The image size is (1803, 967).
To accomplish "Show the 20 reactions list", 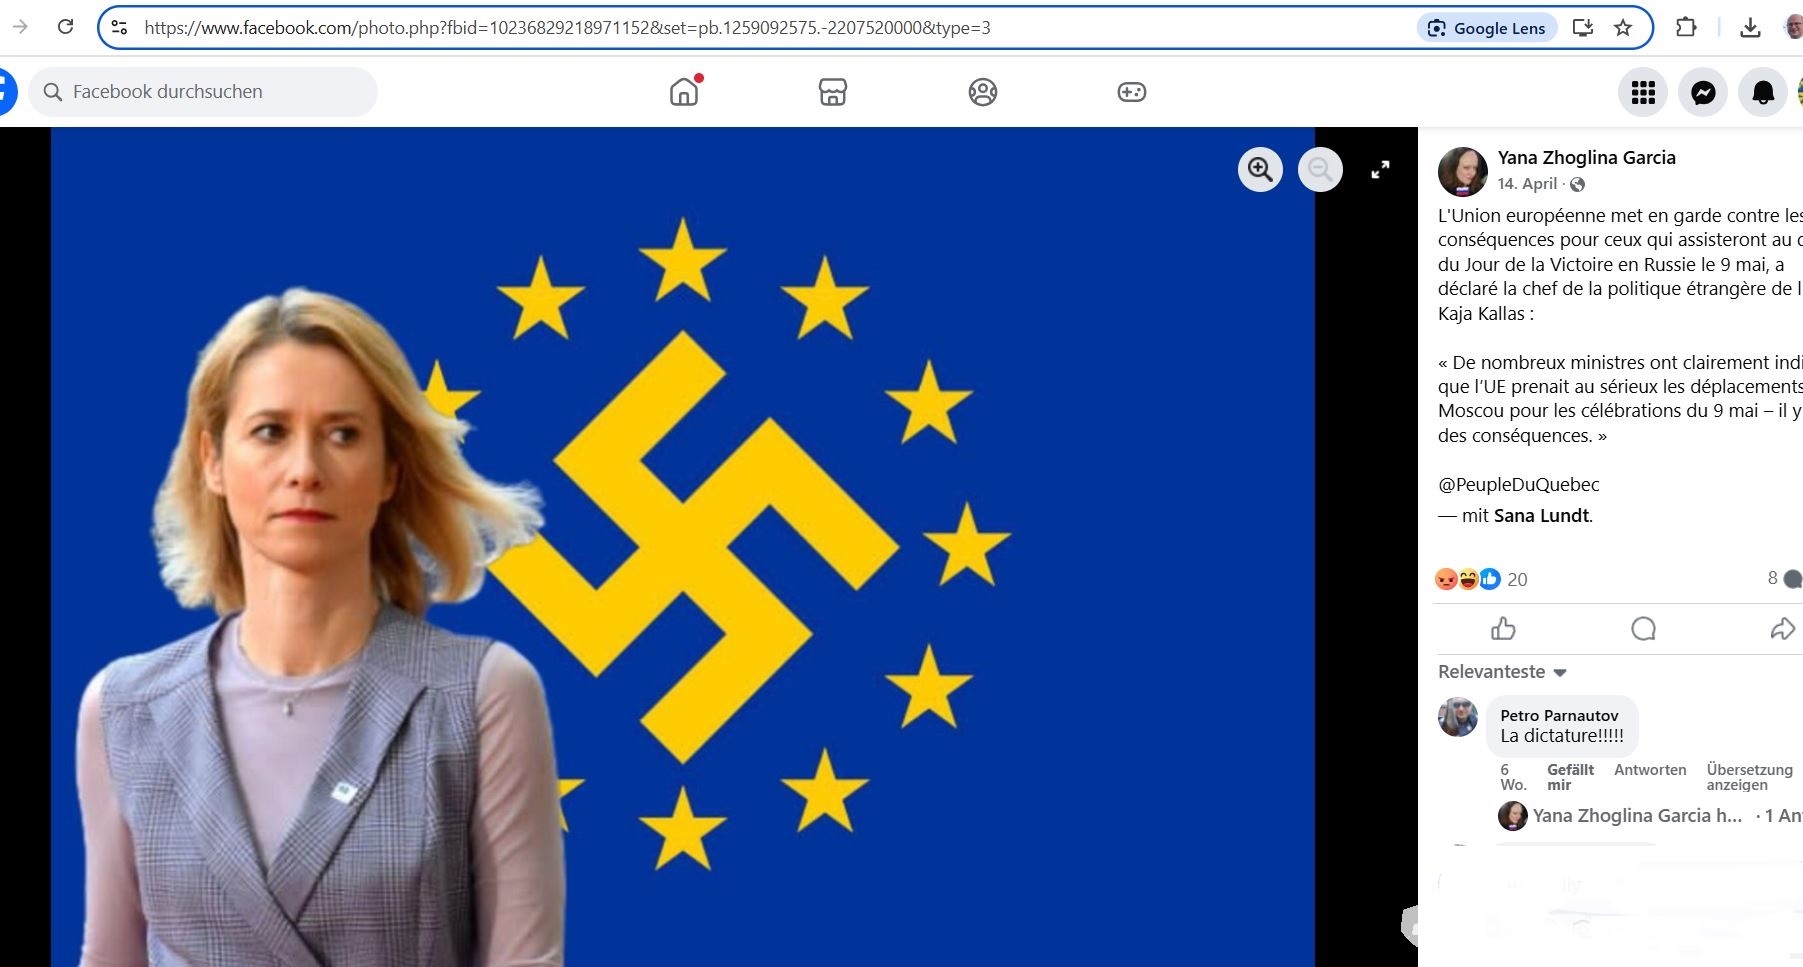I will 1517,579.
